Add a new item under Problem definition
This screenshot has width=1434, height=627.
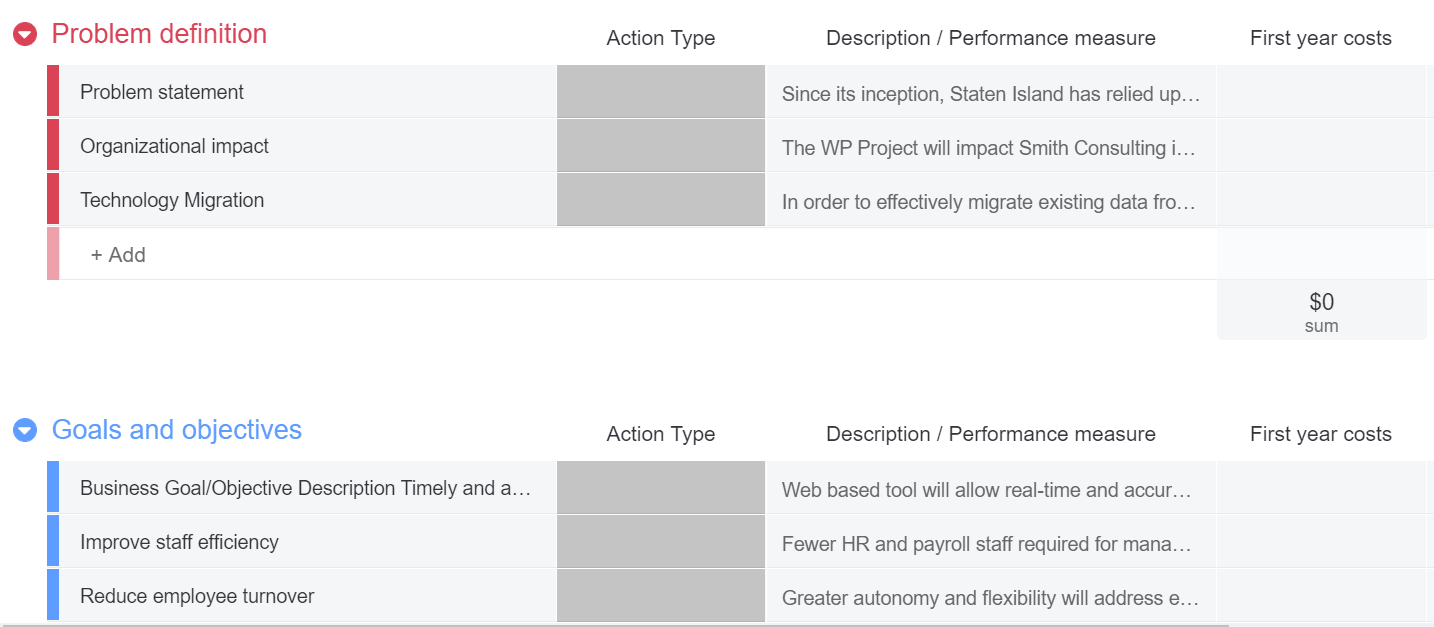118,254
